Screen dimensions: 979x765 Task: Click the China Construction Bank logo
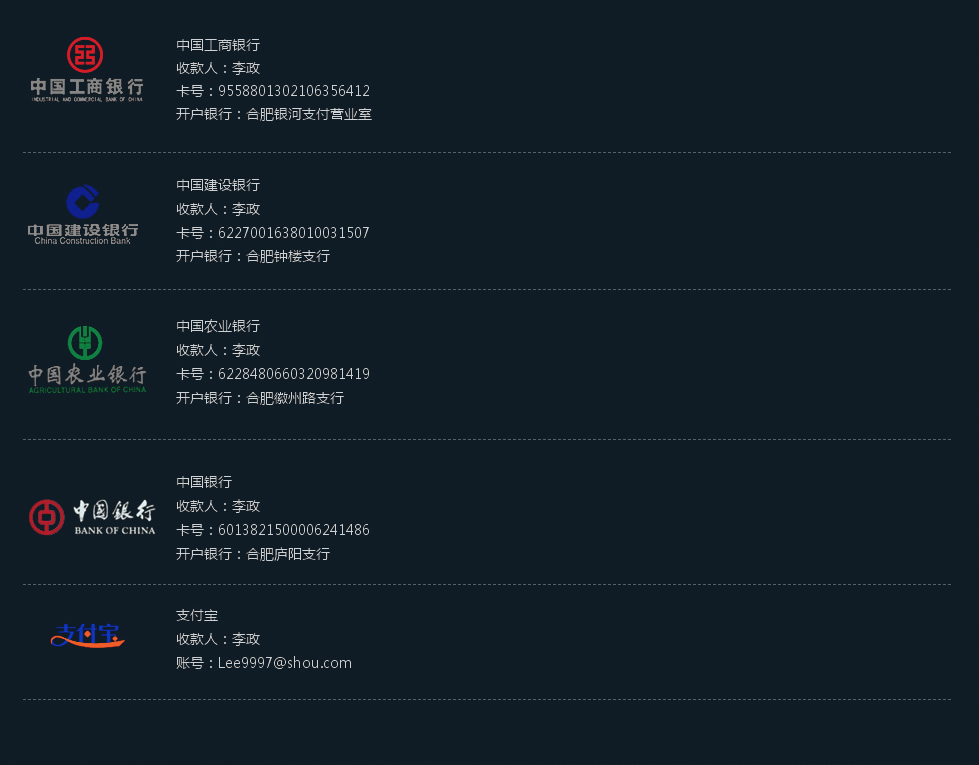tap(83, 215)
